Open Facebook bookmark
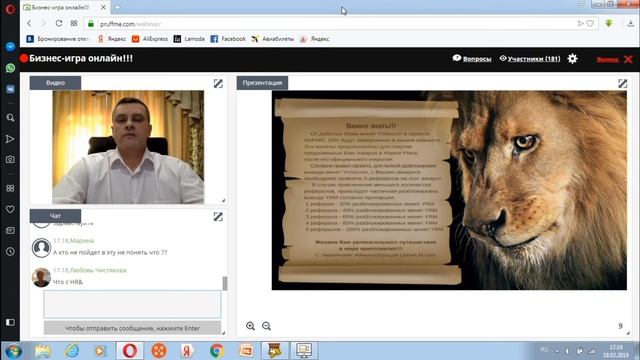 pyautogui.click(x=228, y=39)
